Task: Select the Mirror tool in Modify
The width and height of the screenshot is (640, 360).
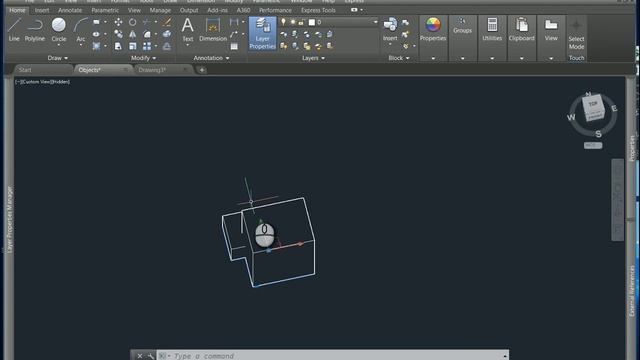Action: click(x=133, y=34)
